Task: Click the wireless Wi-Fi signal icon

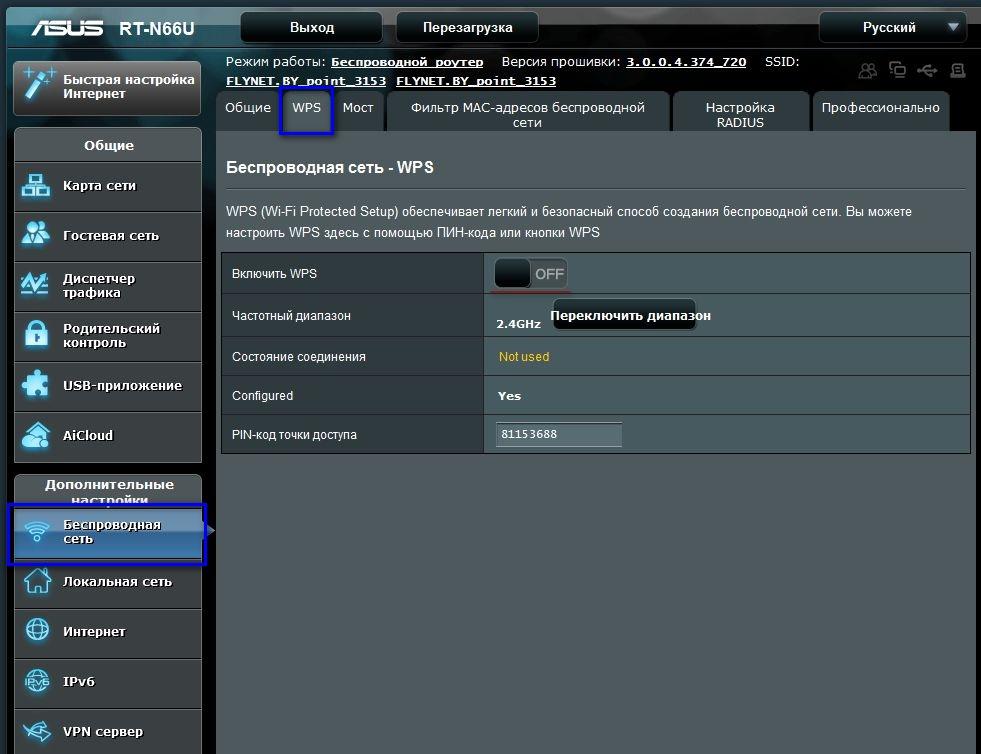Action: click(x=37, y=531)
